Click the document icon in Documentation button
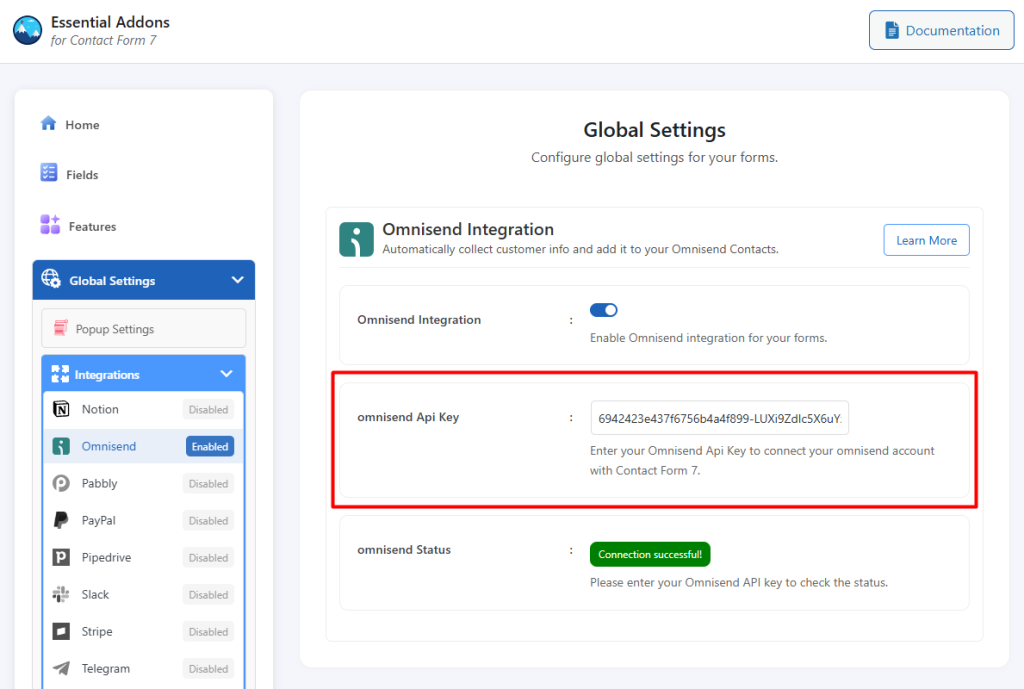 point(891,30)
